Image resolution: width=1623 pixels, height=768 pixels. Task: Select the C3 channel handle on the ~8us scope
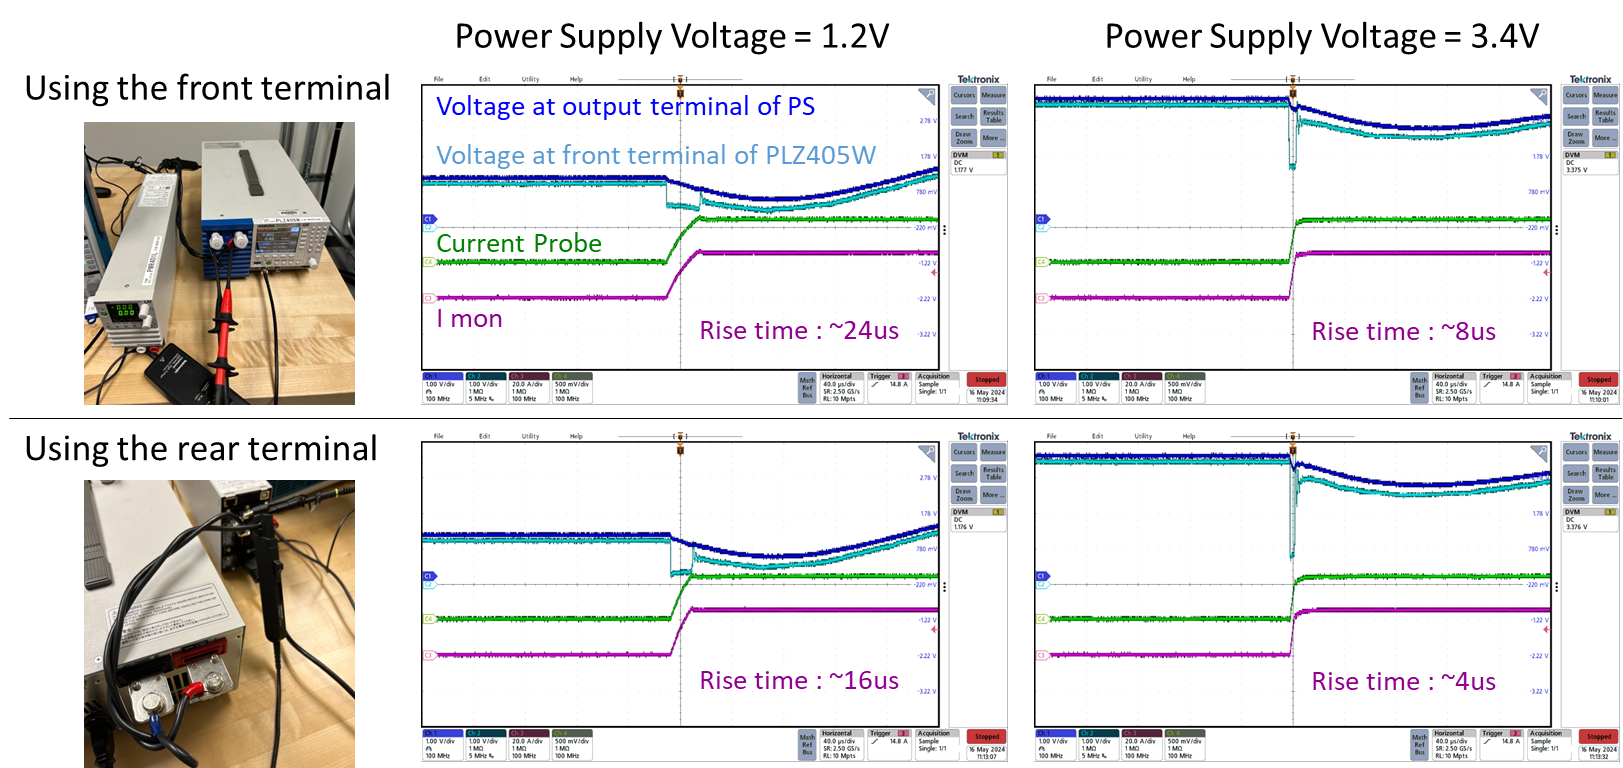1041,298
